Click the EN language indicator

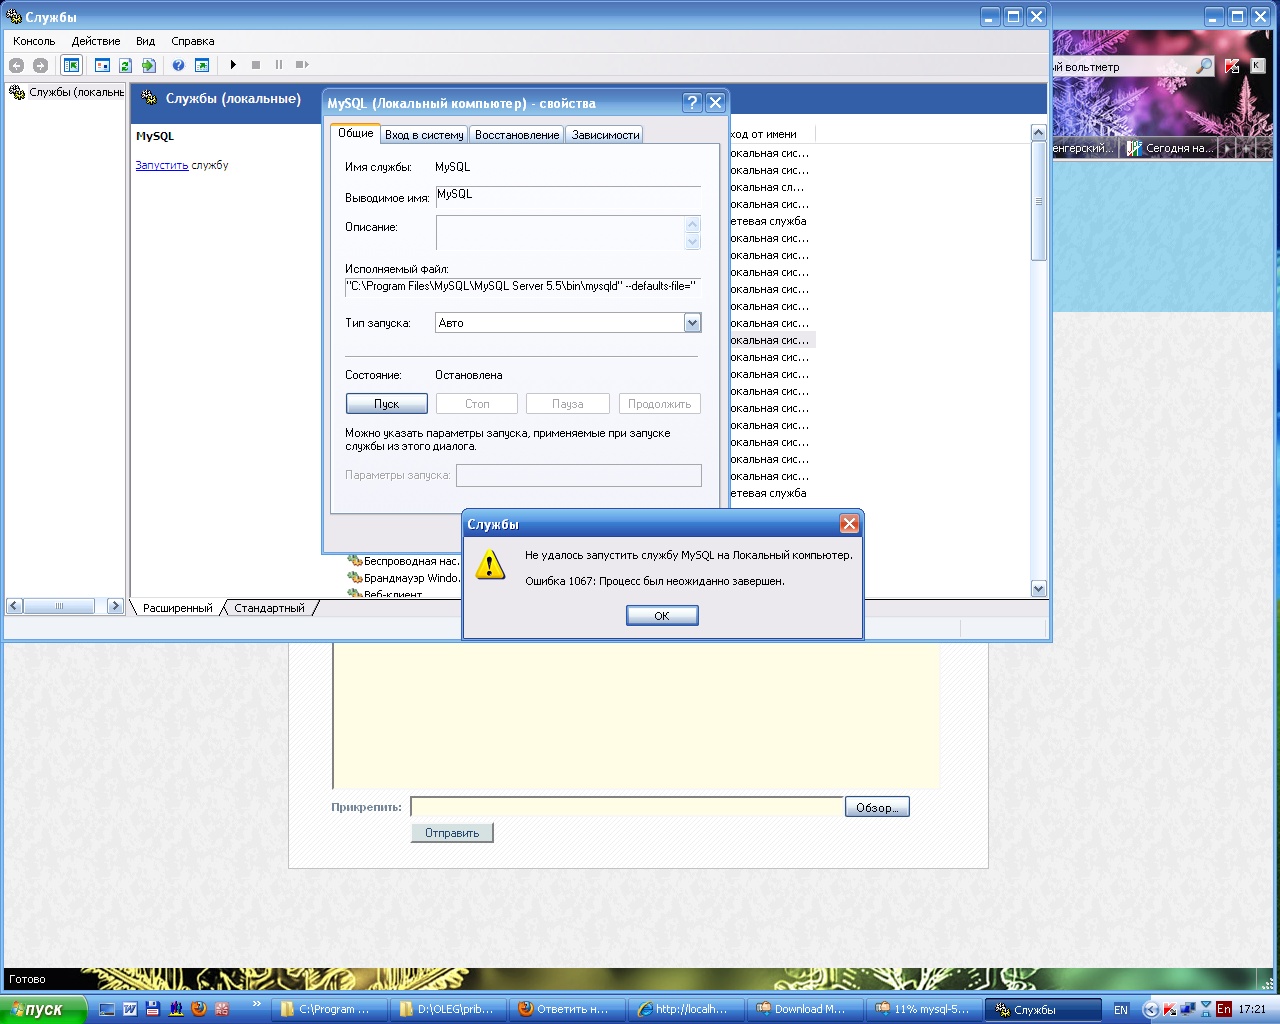click(1121, 1010)
